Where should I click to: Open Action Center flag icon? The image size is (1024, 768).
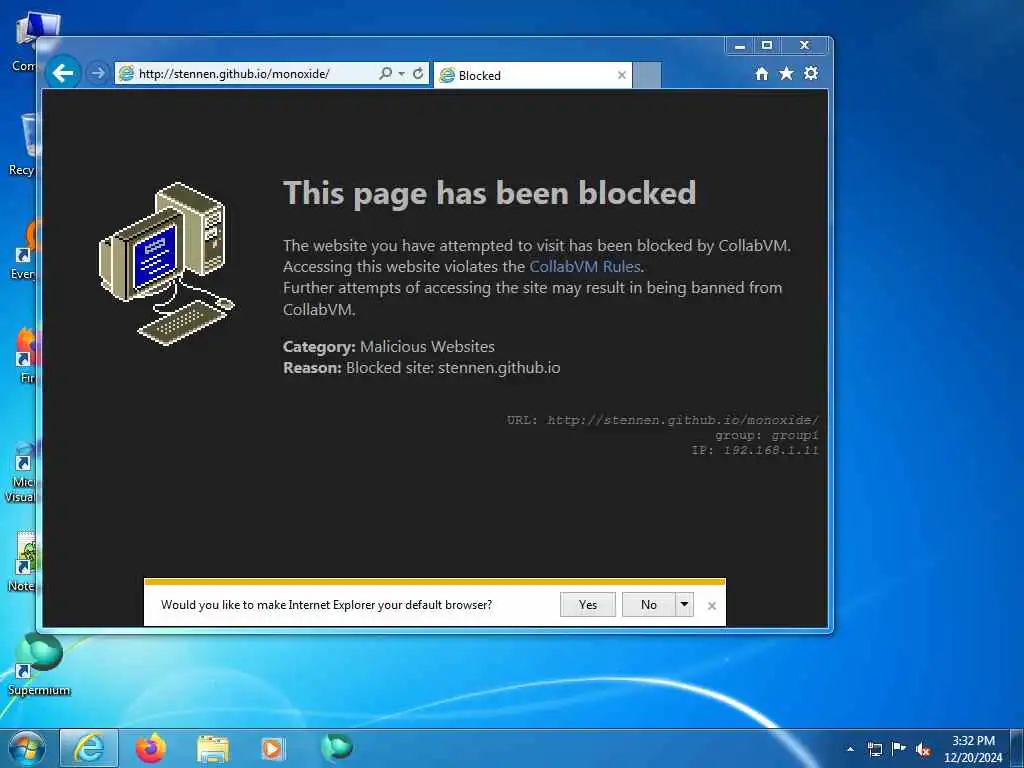pyautogui.click(x=899, y=749)
